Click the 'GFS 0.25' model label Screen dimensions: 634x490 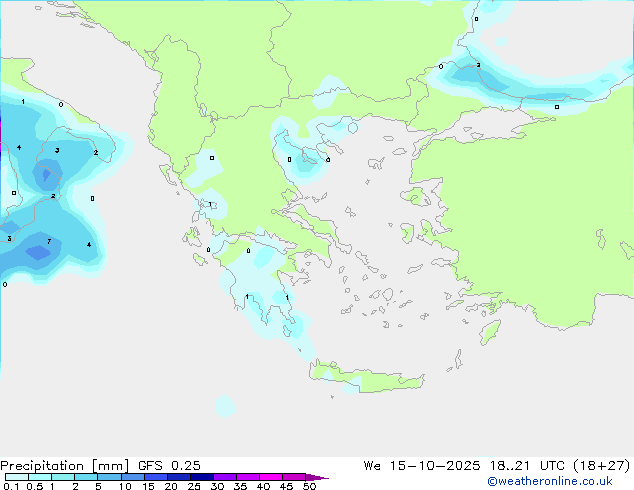169,466
